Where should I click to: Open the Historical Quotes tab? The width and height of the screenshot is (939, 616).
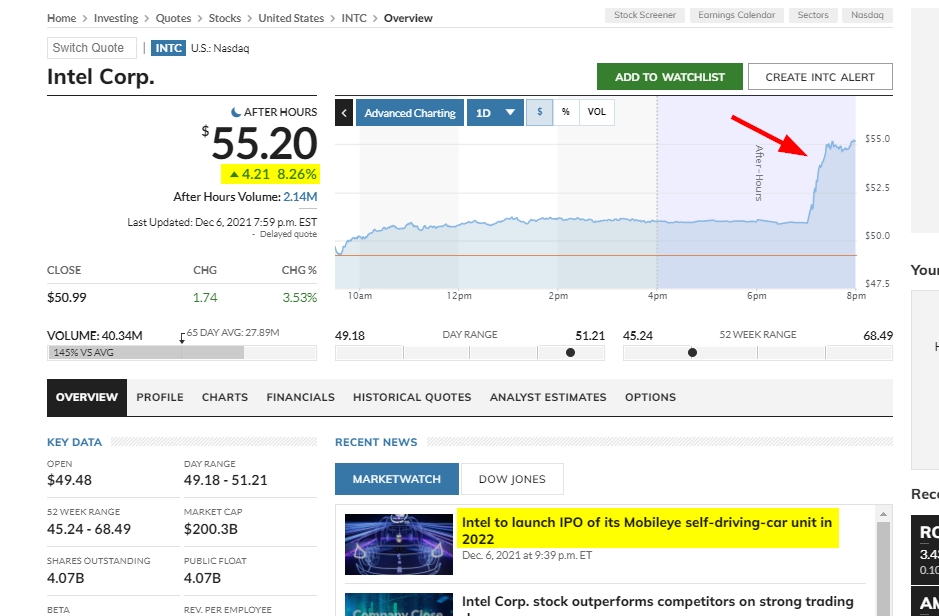click(x=412, y=397)
